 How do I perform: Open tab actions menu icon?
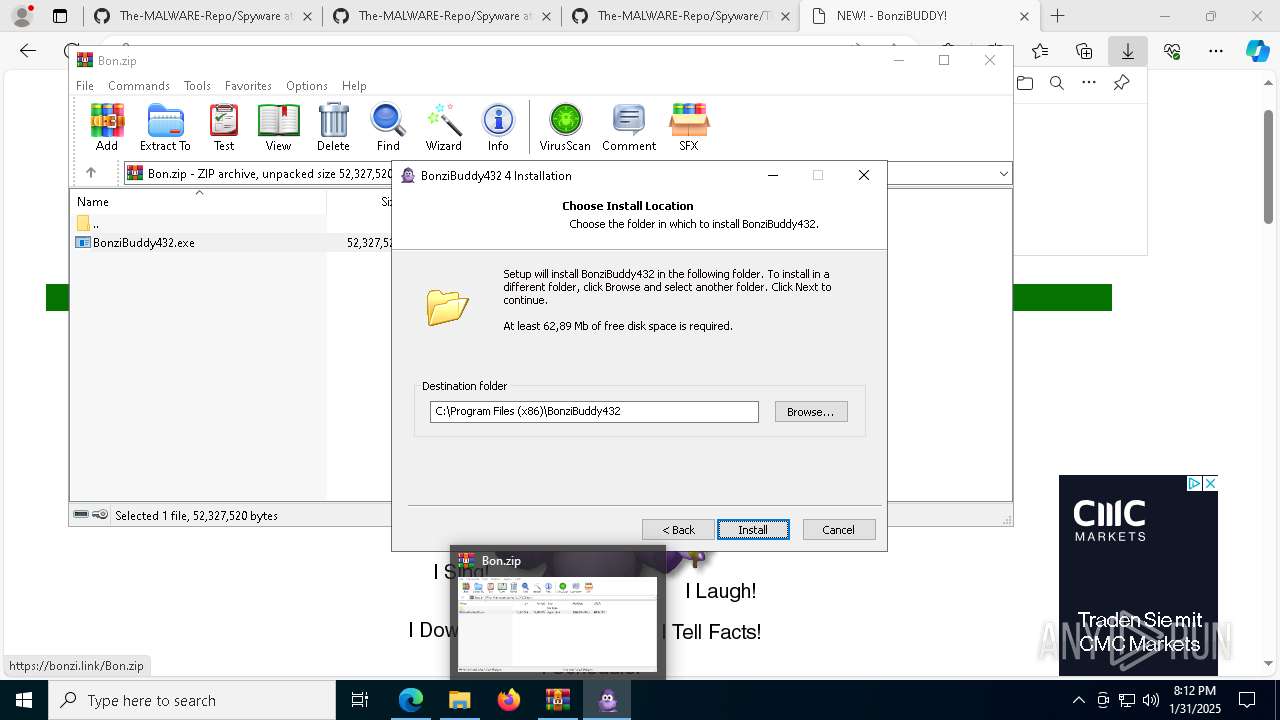[x=60, y=16]
